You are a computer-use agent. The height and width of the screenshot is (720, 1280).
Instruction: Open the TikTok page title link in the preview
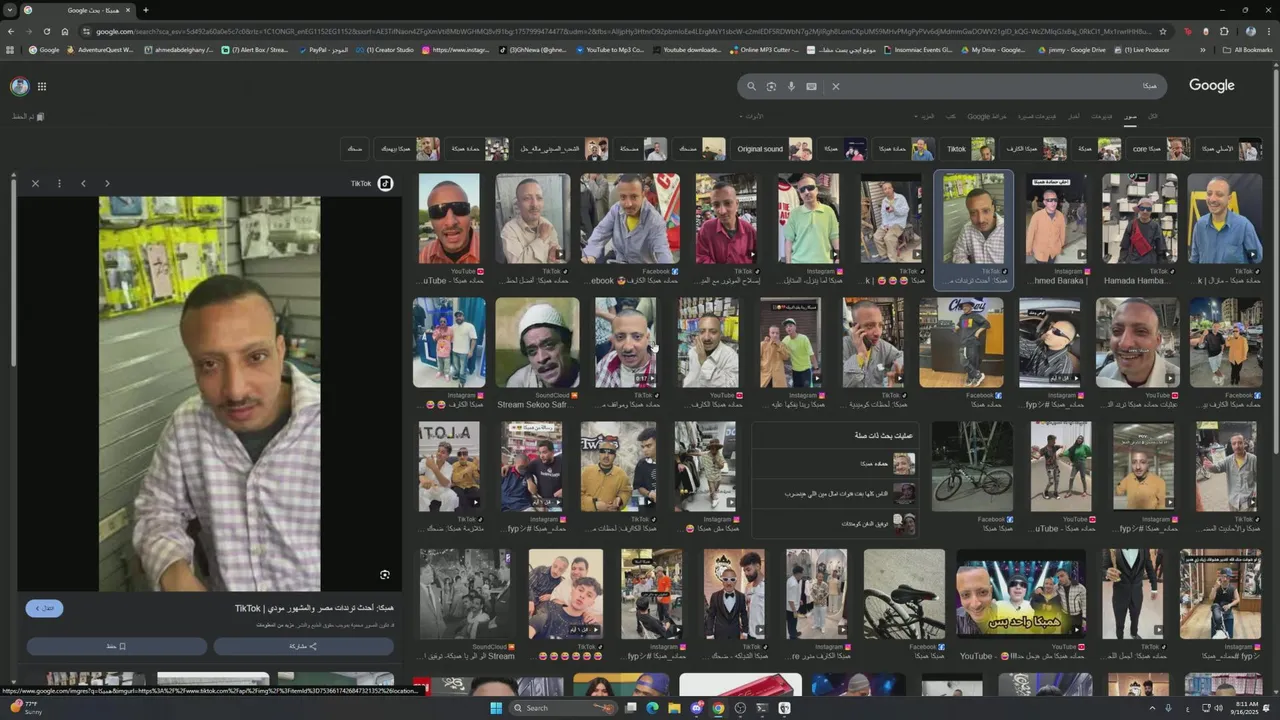point(314,608)
